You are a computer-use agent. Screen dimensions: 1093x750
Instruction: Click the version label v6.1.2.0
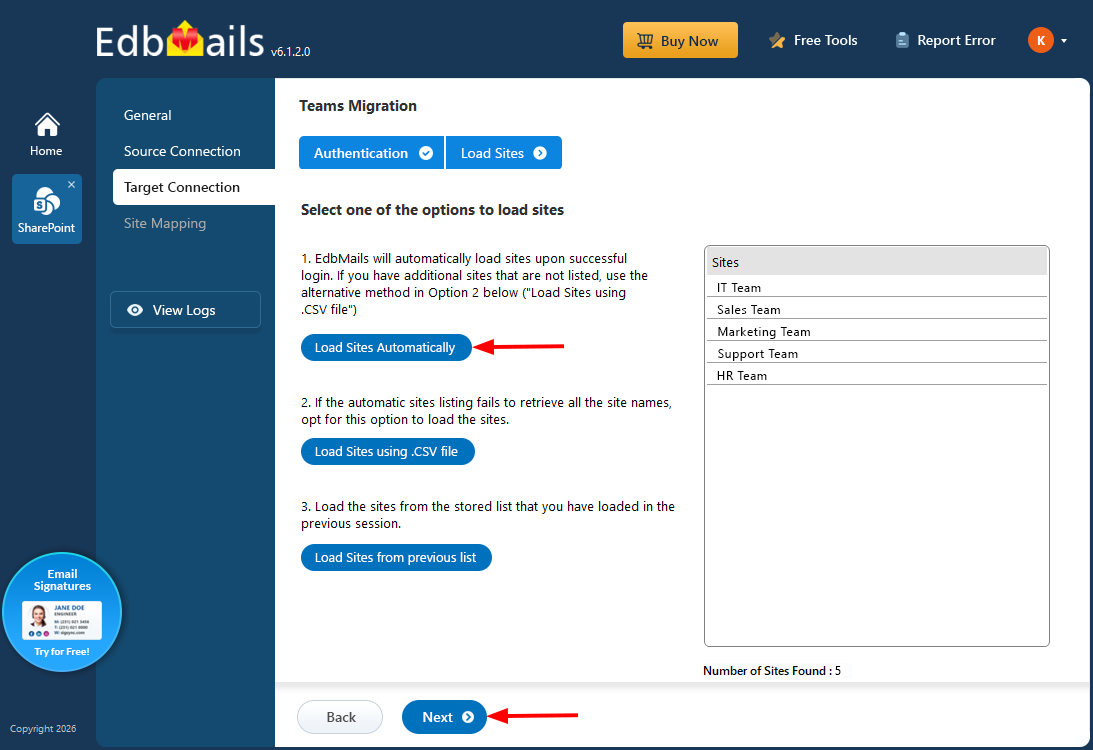point(291,52)
